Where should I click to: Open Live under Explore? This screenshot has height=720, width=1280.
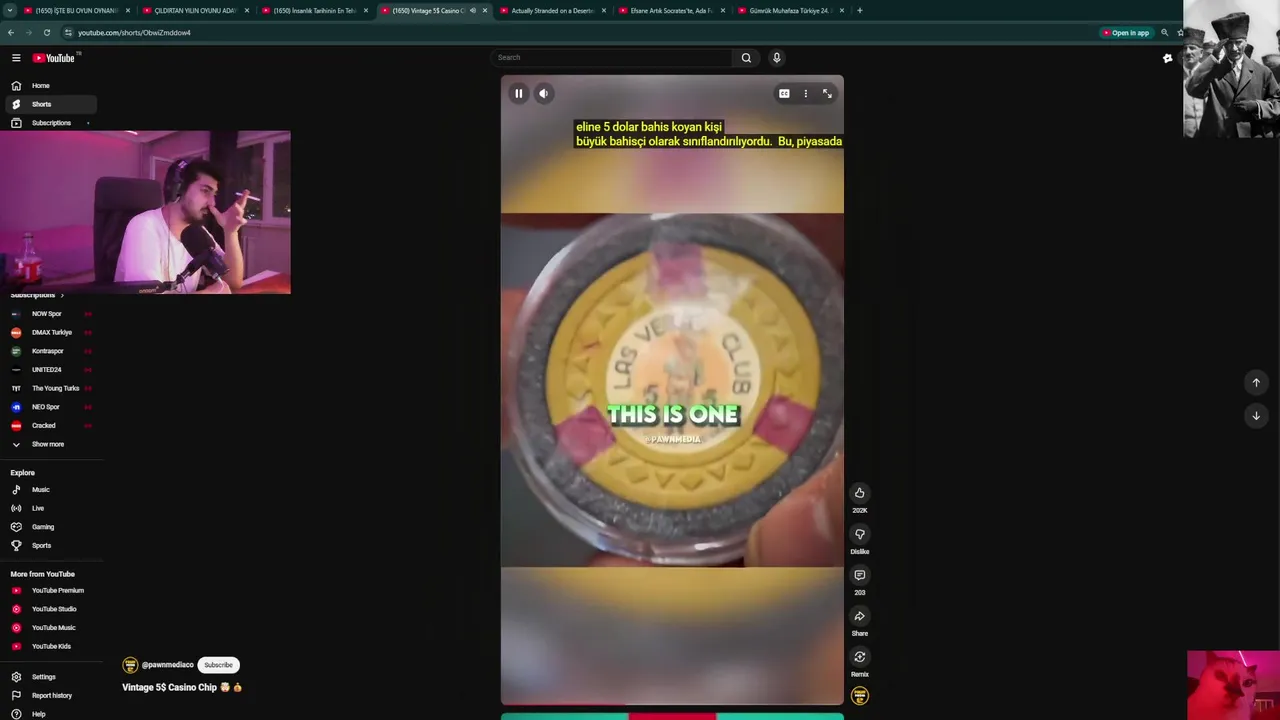(50, 508)
